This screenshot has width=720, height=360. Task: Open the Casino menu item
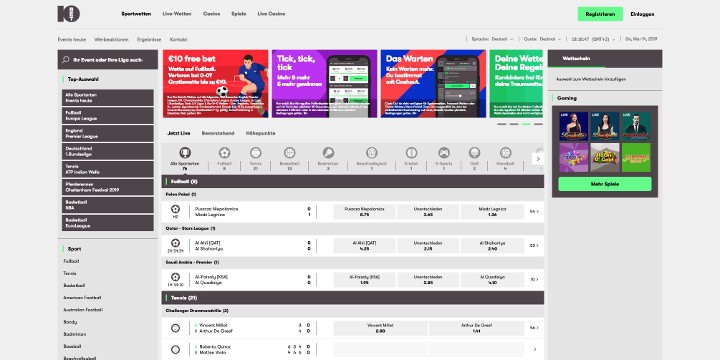point(211,14)
